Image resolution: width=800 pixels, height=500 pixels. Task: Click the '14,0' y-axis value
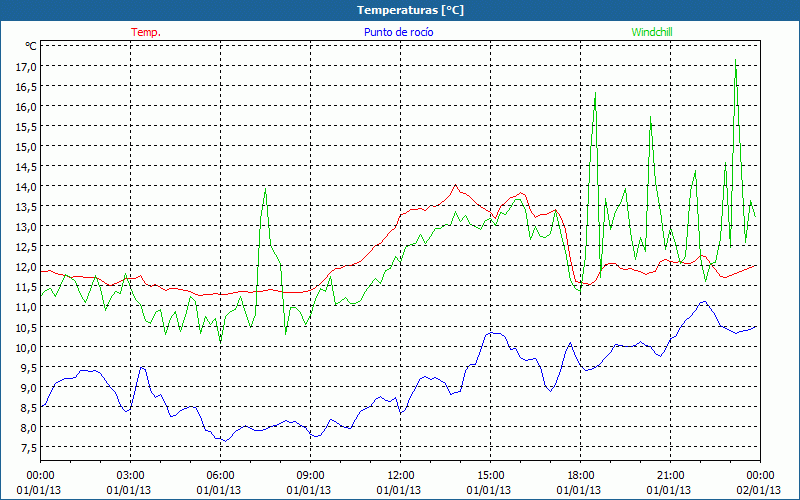click(27, 187)
